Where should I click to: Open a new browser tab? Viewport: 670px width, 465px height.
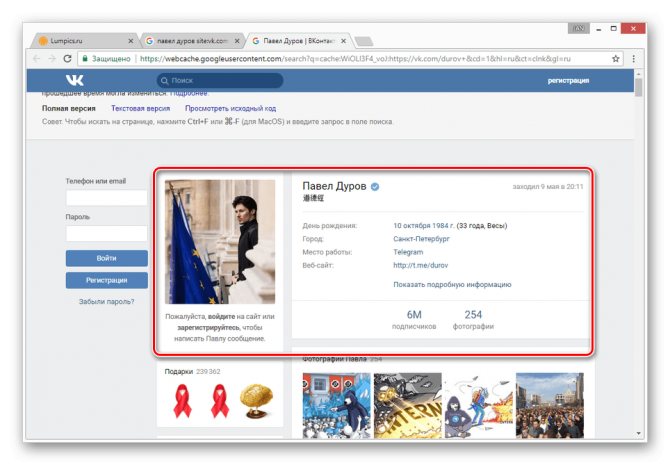pyautogui.click(x=364, y=41)
